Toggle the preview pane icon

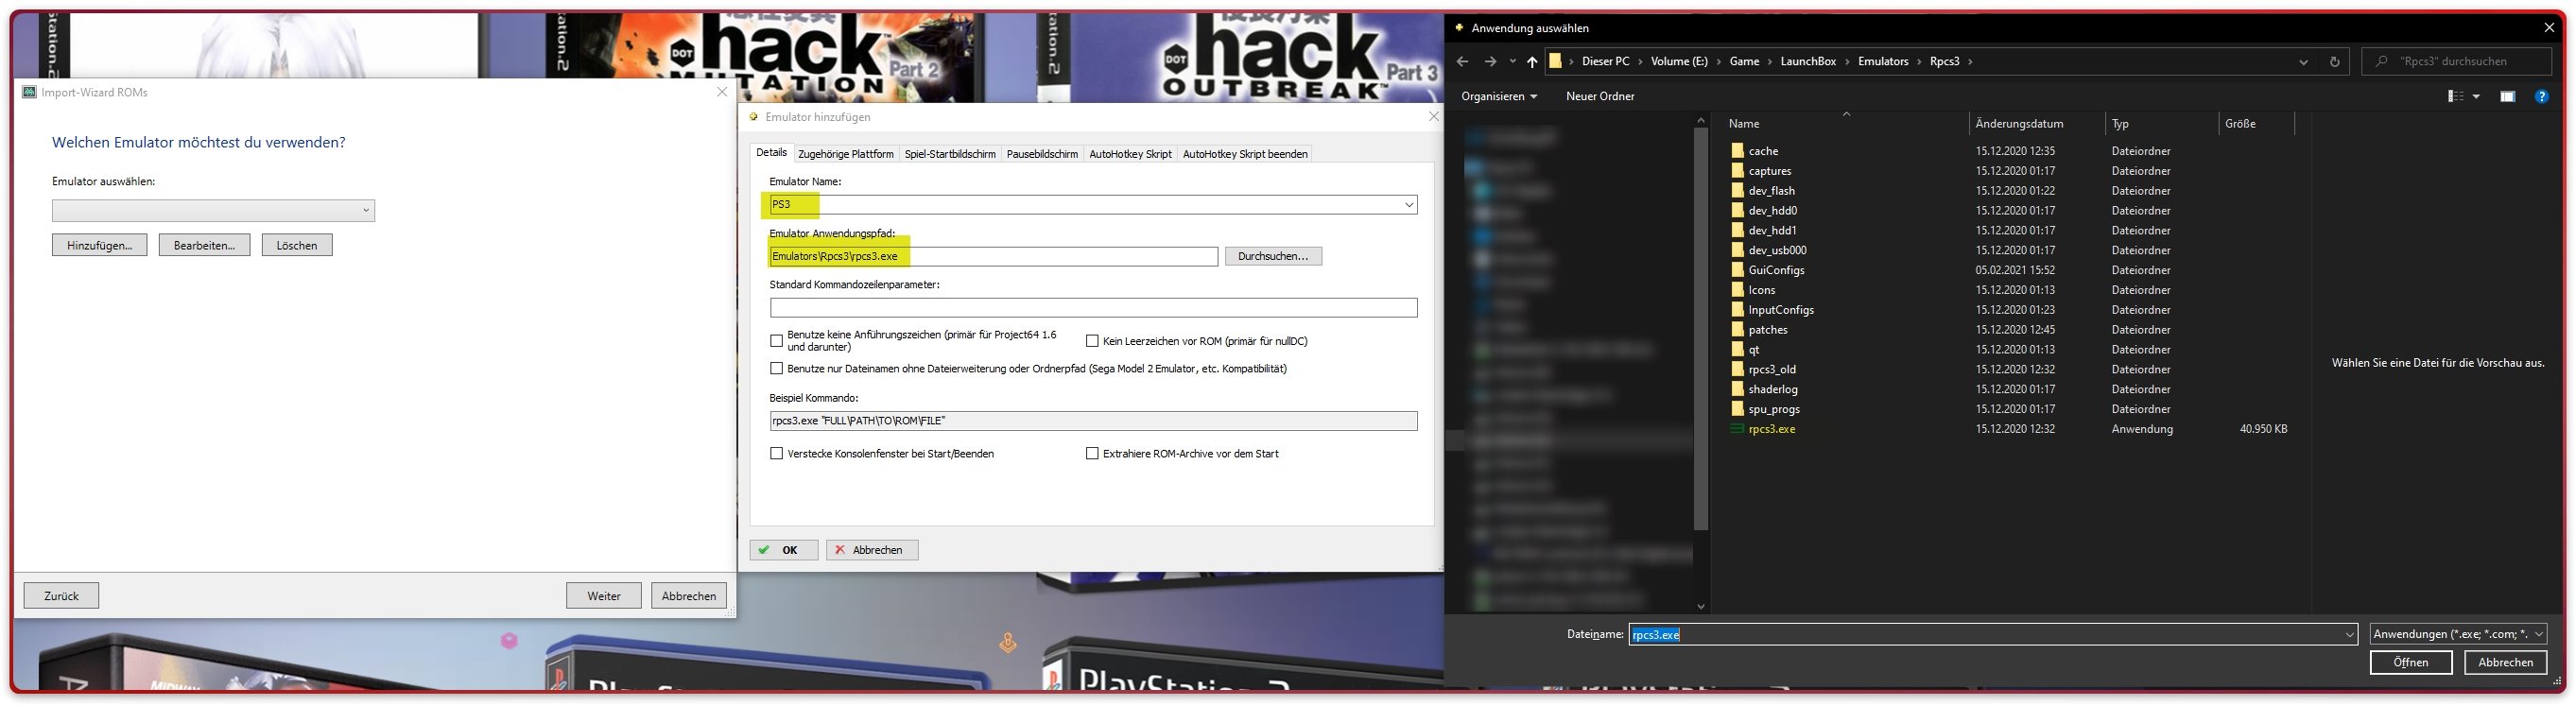2508,97
